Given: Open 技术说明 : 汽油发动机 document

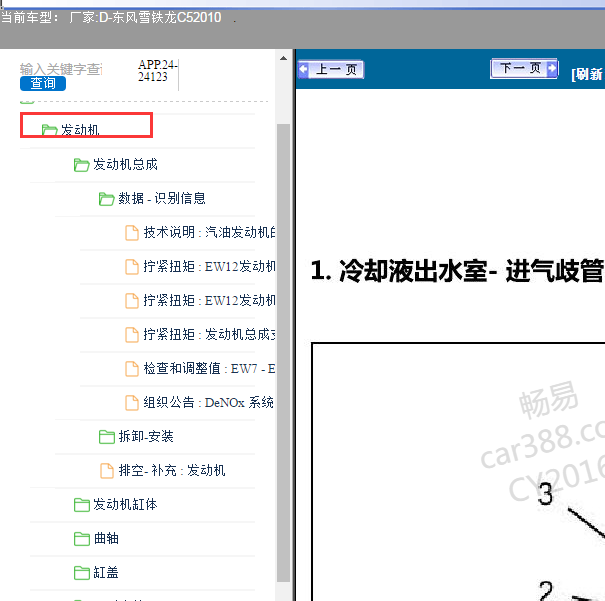Looking at the screenshot, I should click(209, 232).
